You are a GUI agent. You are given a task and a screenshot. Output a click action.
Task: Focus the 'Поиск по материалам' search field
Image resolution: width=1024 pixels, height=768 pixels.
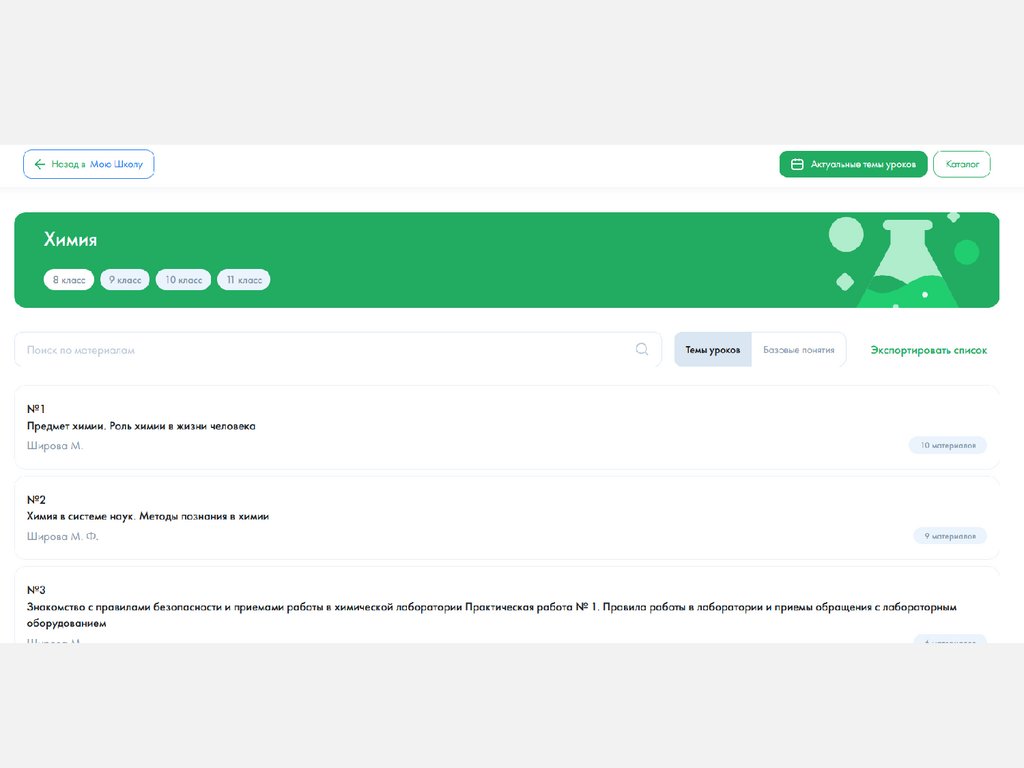click(338, 350)
